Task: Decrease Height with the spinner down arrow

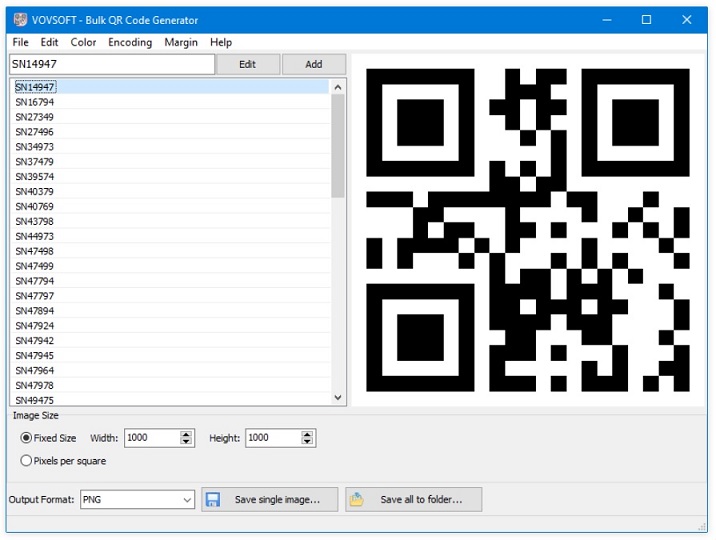Action: (308, 442)
